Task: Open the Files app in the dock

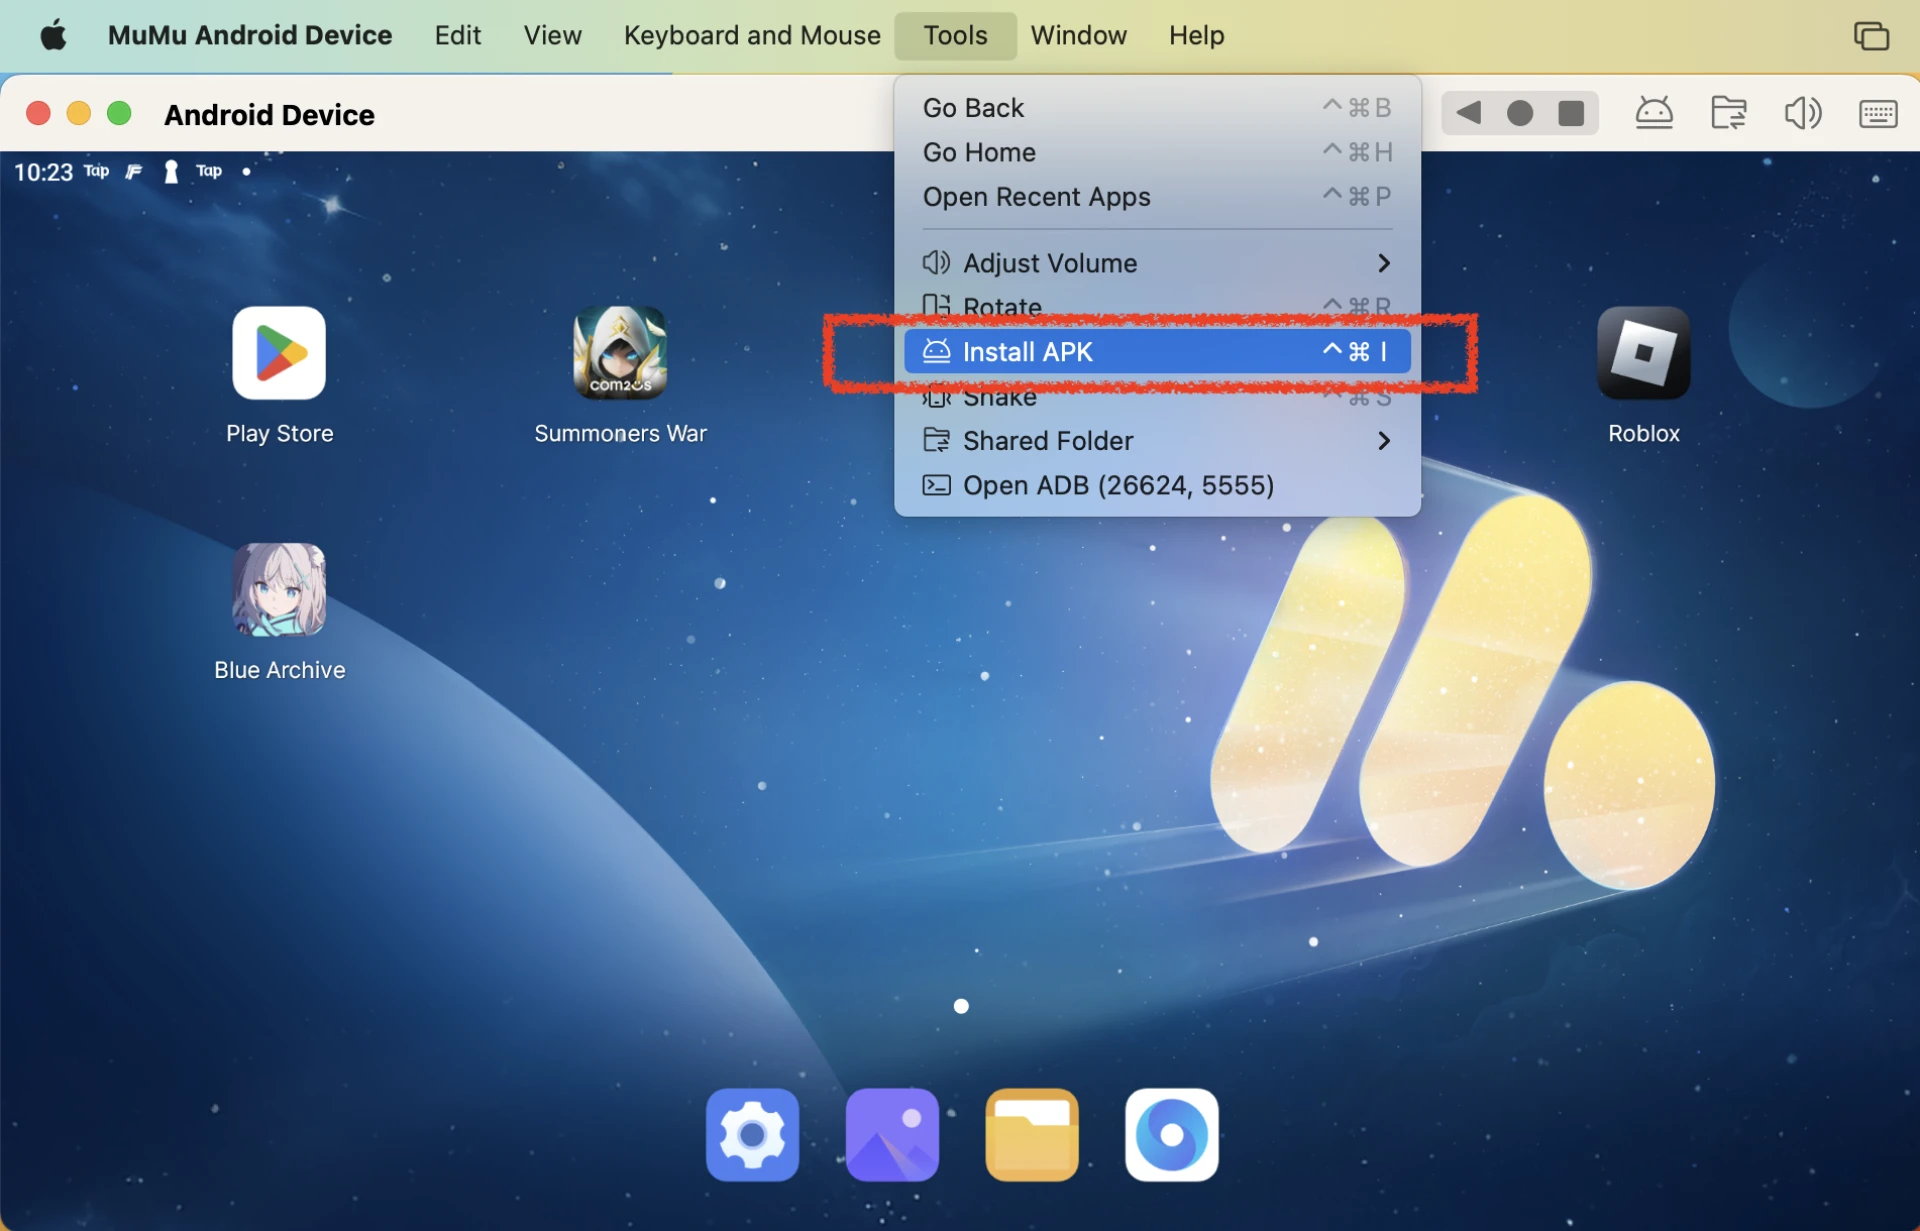Action: (x=1032, y=1134)
